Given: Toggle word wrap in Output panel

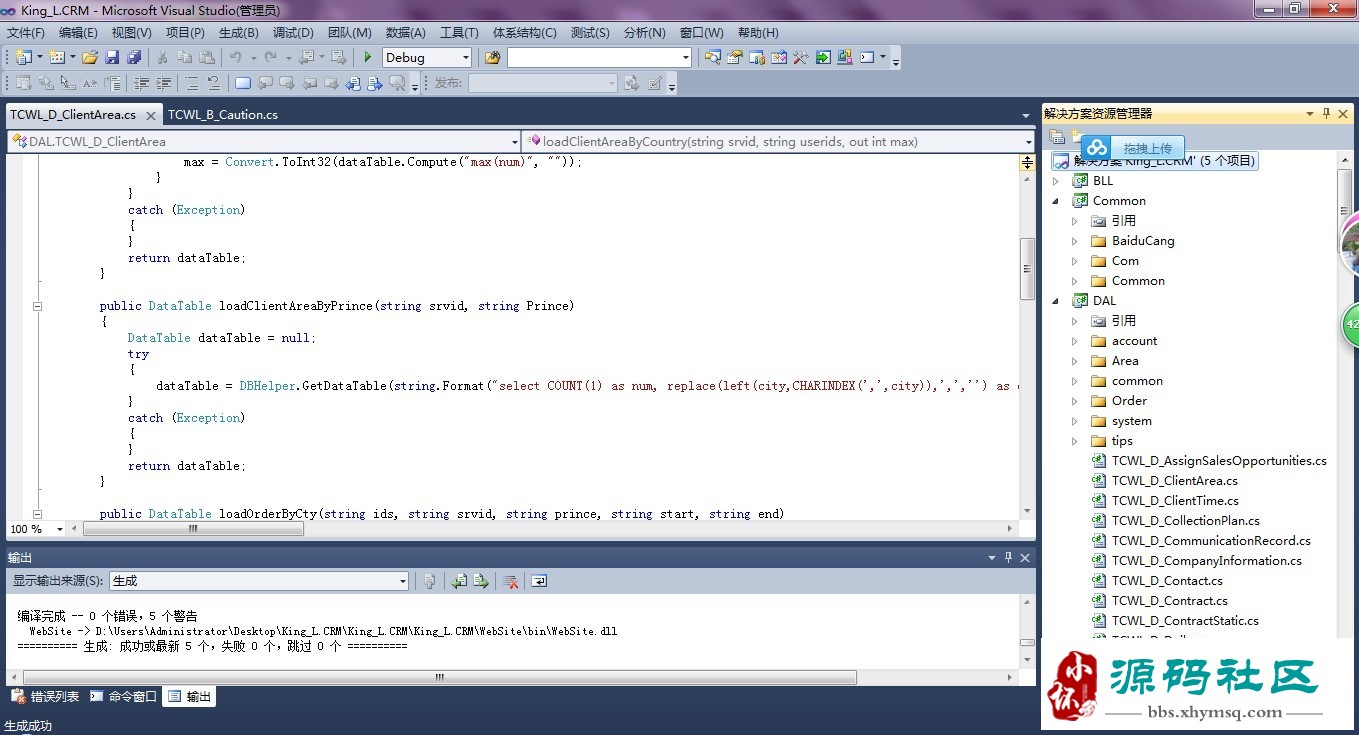Looking at the screenshot, I should 539,581.
